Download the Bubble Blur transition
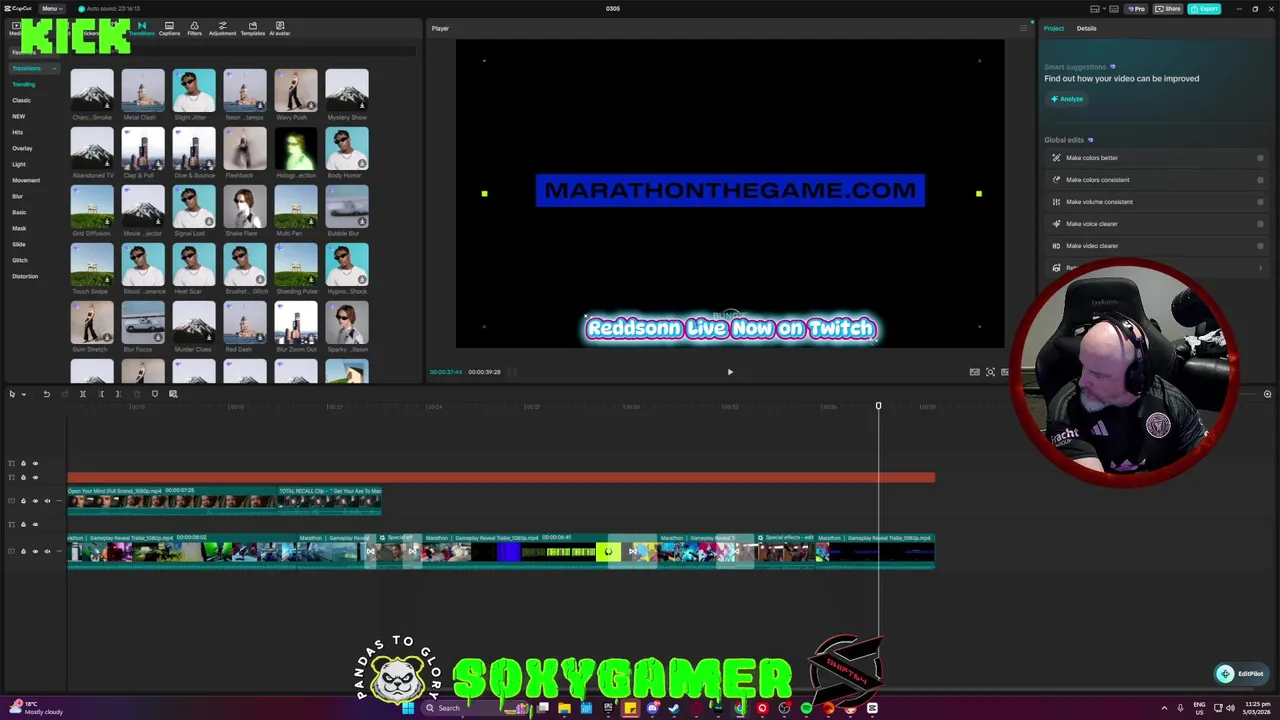Image resolution: width=1280 pixels, height=720 pixels. 362,221
